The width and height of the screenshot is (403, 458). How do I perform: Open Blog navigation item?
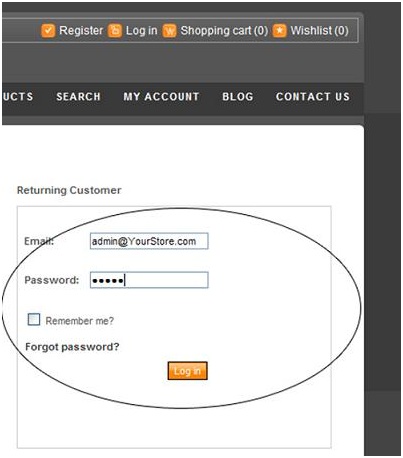click(238, 97)
